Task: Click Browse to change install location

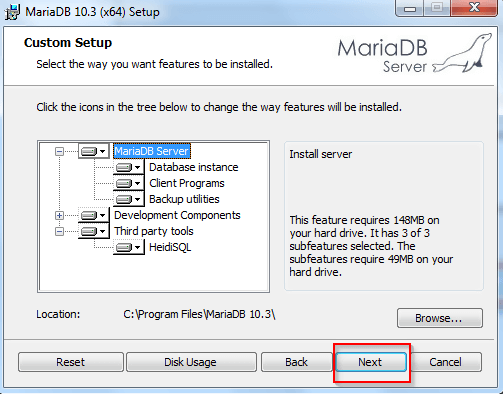Action: tap(440, 318)
